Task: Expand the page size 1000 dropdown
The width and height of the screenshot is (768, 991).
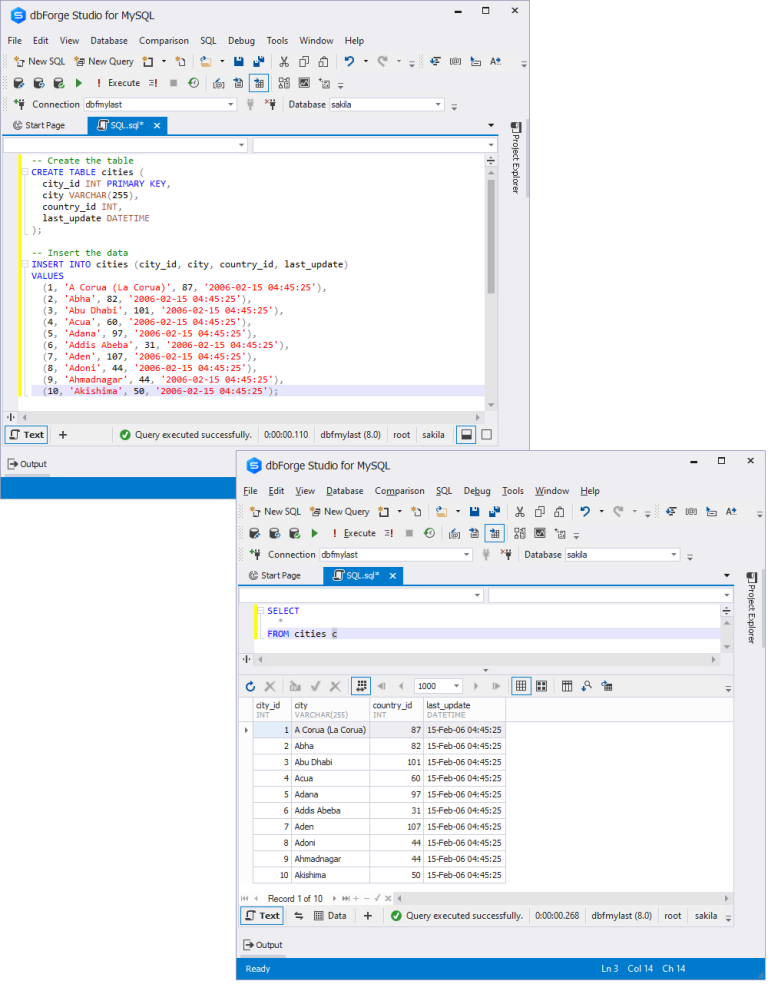Action: click(x=457, y=686)
